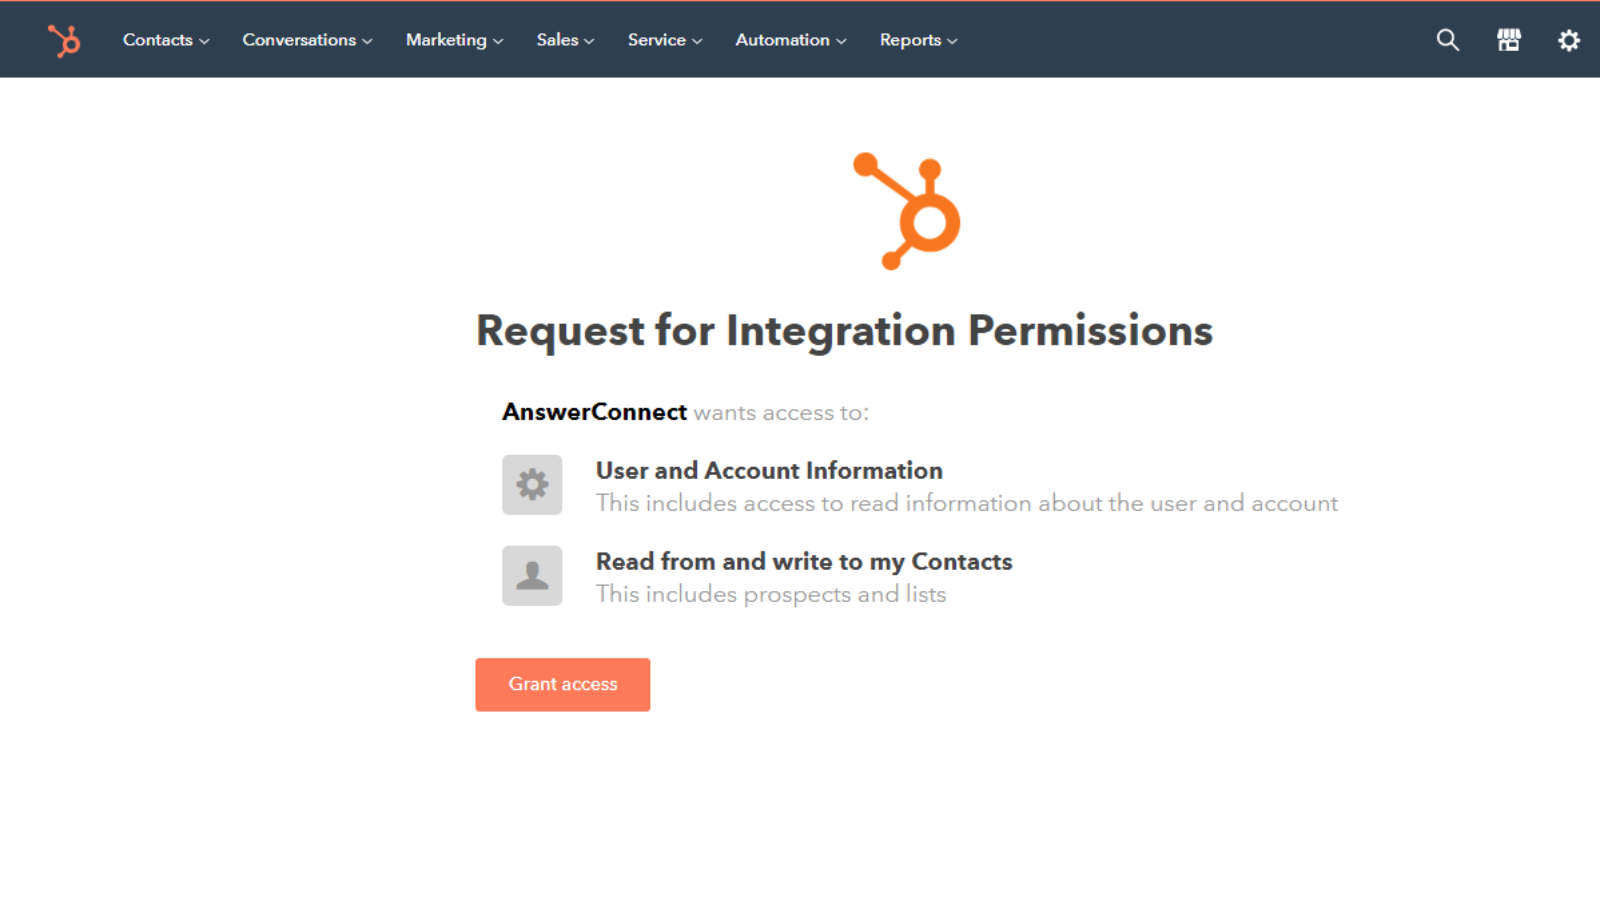Open the search magnifier icon
This screenshot has width=1600, height=900.
(1447, 40)
